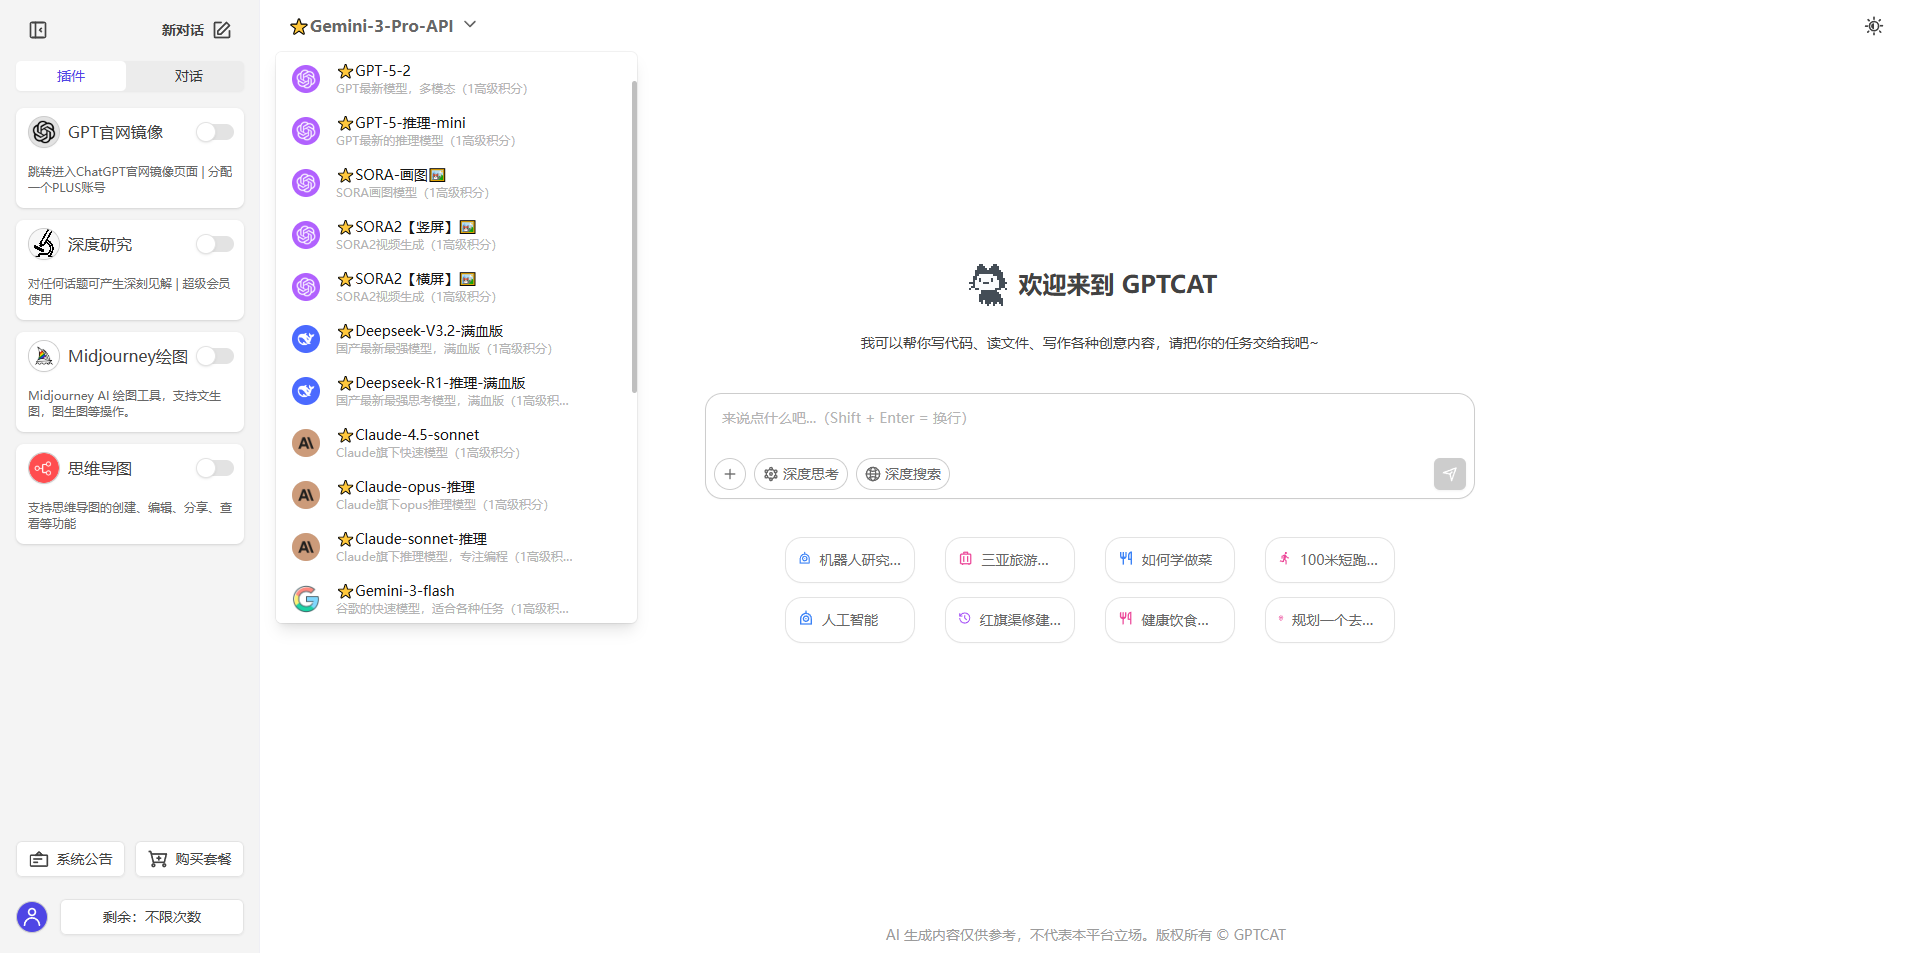The width and height of the screenshot is (1920, 953).
Task: Enable the GPT官网镜像 plugin switch
Action: (x=214, y=131)
